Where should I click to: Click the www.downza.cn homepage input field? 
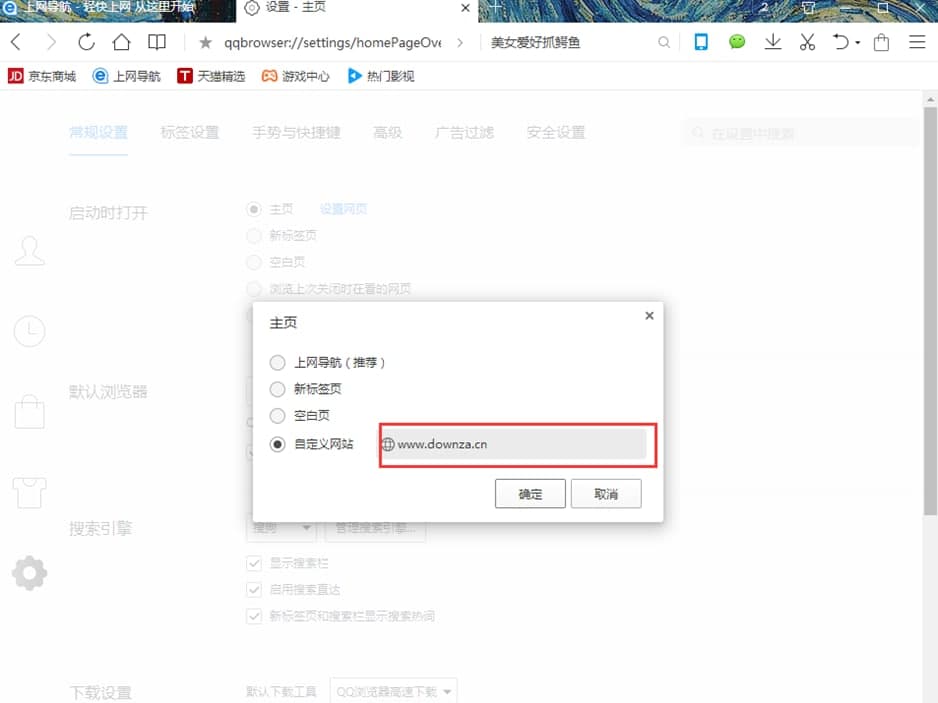516,444
